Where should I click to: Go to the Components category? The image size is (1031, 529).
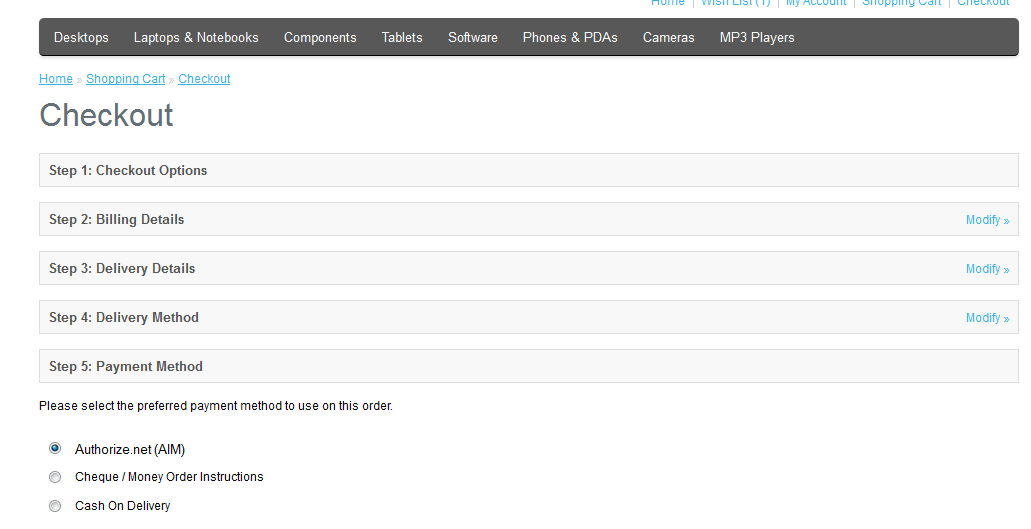(320, 38)
